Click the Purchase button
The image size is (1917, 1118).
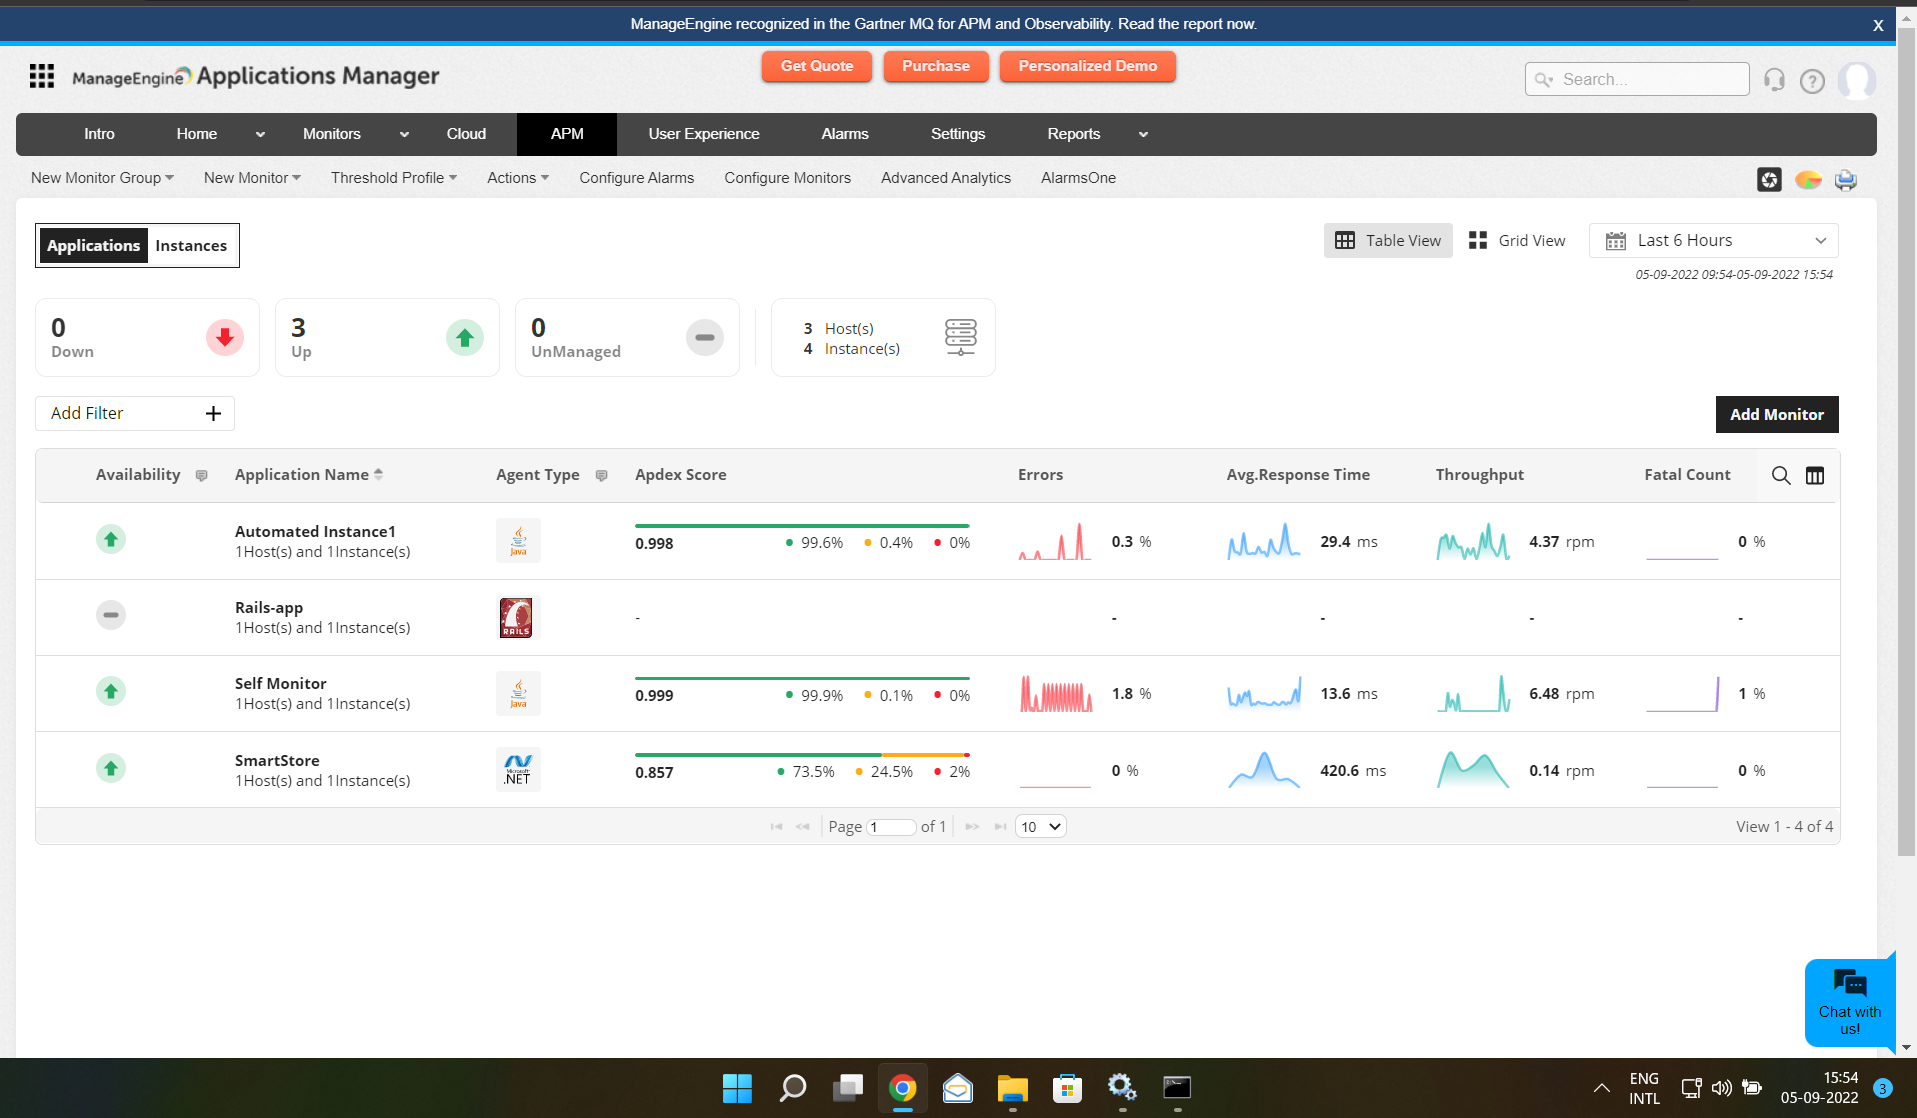click(936, 66)
